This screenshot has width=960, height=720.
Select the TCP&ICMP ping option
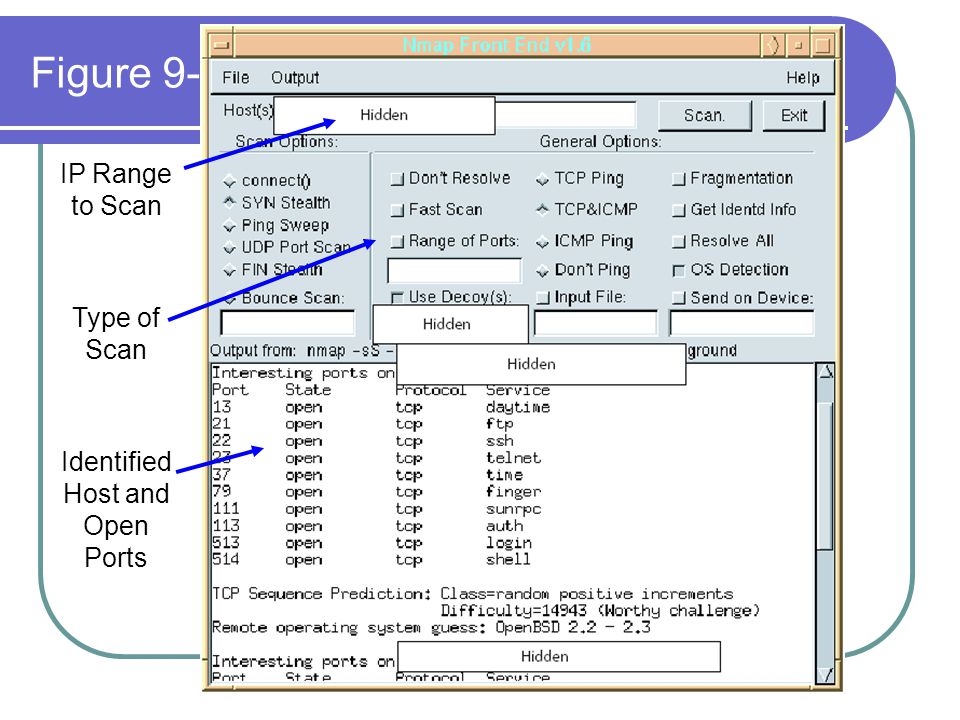click(x=542, y=210)
